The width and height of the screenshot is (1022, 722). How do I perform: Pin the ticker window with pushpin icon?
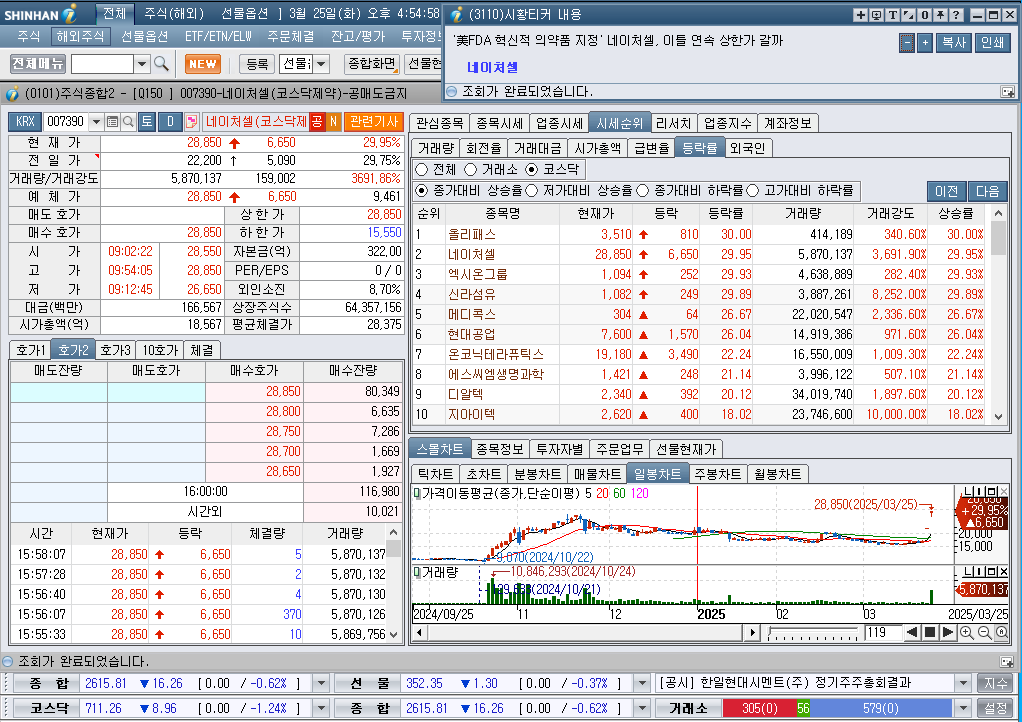pos(940,15)
